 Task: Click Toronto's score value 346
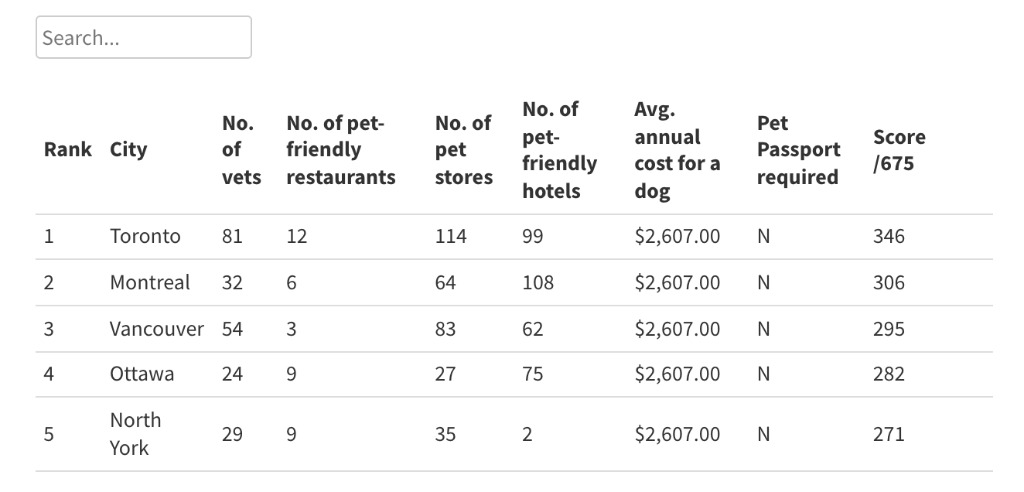(888, 237)
